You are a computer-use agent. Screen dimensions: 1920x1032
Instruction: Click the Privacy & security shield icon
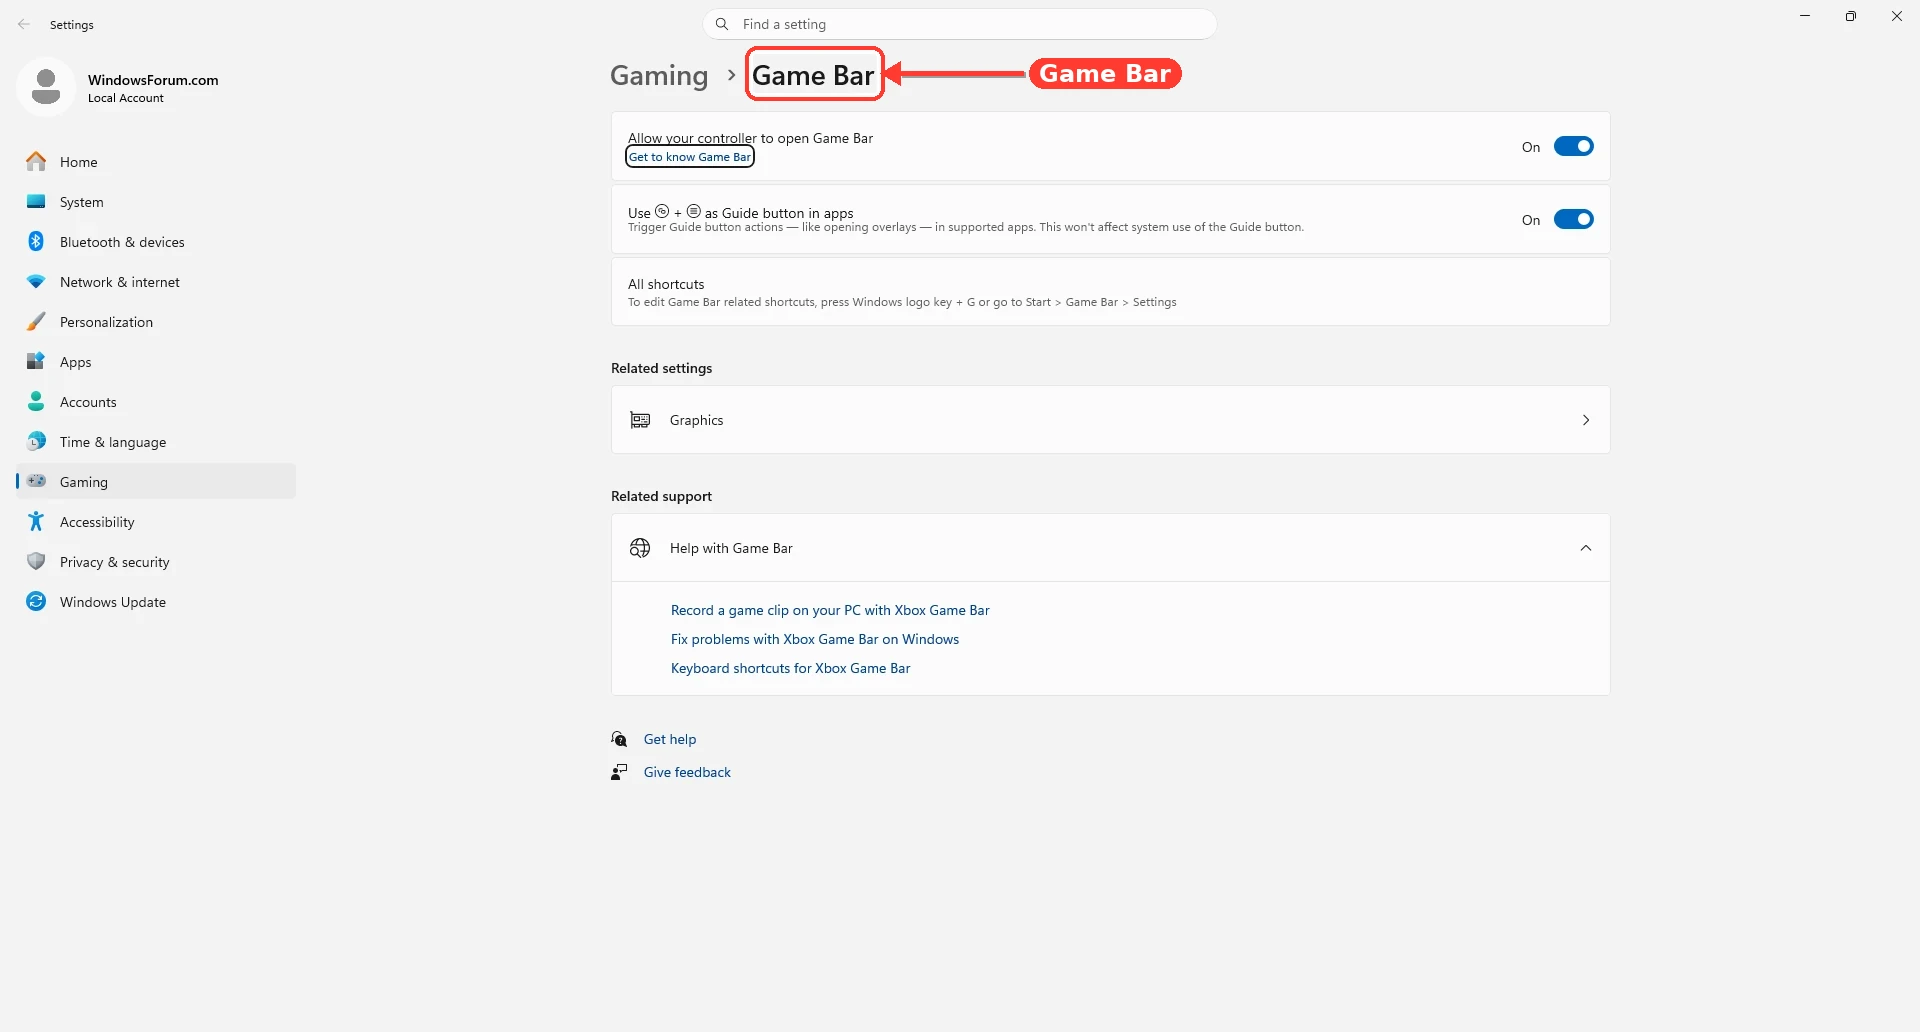coord(36,561)
